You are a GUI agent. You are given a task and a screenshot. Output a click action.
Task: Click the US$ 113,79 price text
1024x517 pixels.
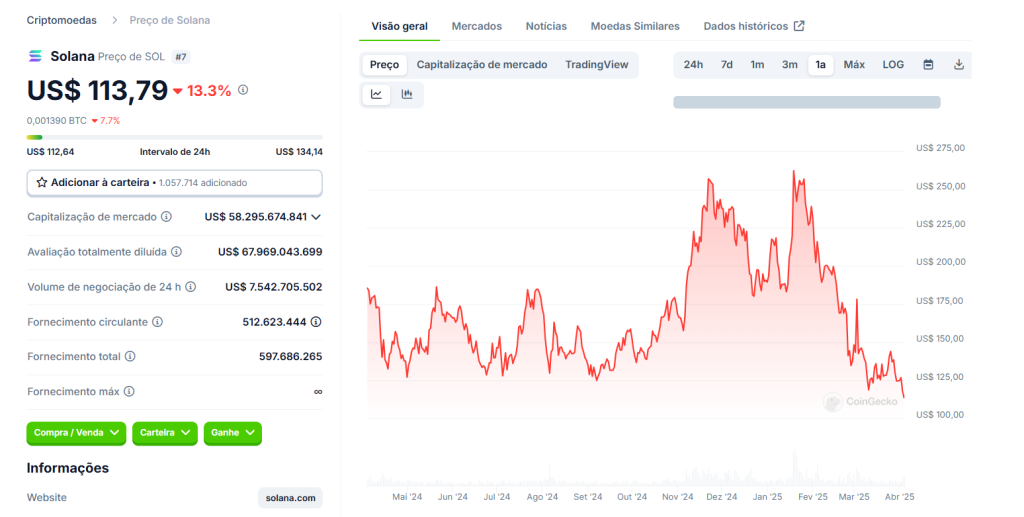coord(97,90)
